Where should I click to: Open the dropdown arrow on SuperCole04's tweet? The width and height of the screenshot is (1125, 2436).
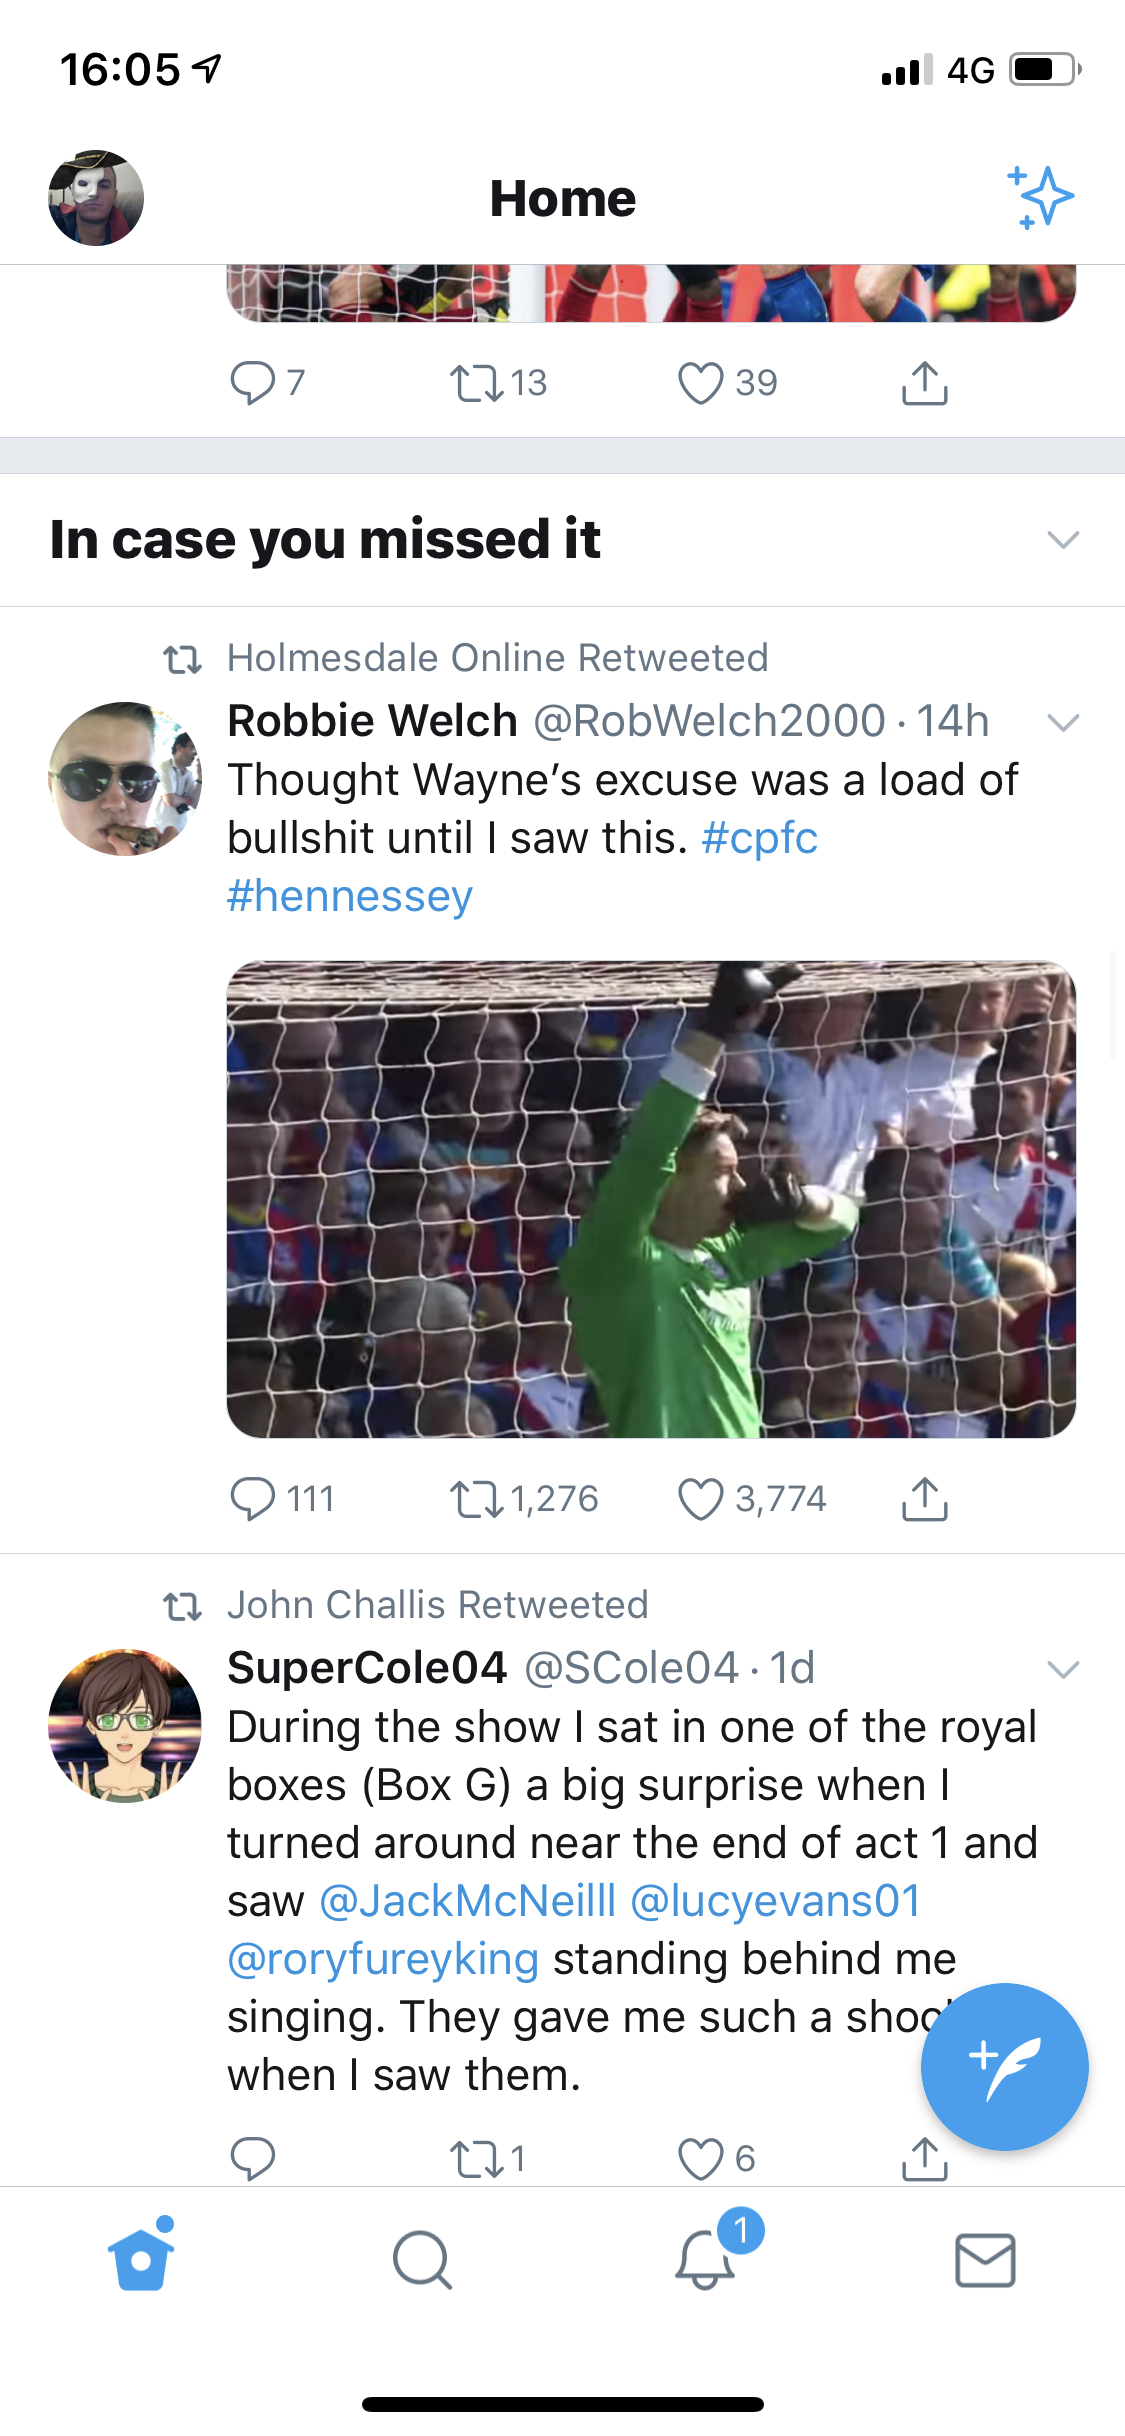[x=1062, y=1669]
